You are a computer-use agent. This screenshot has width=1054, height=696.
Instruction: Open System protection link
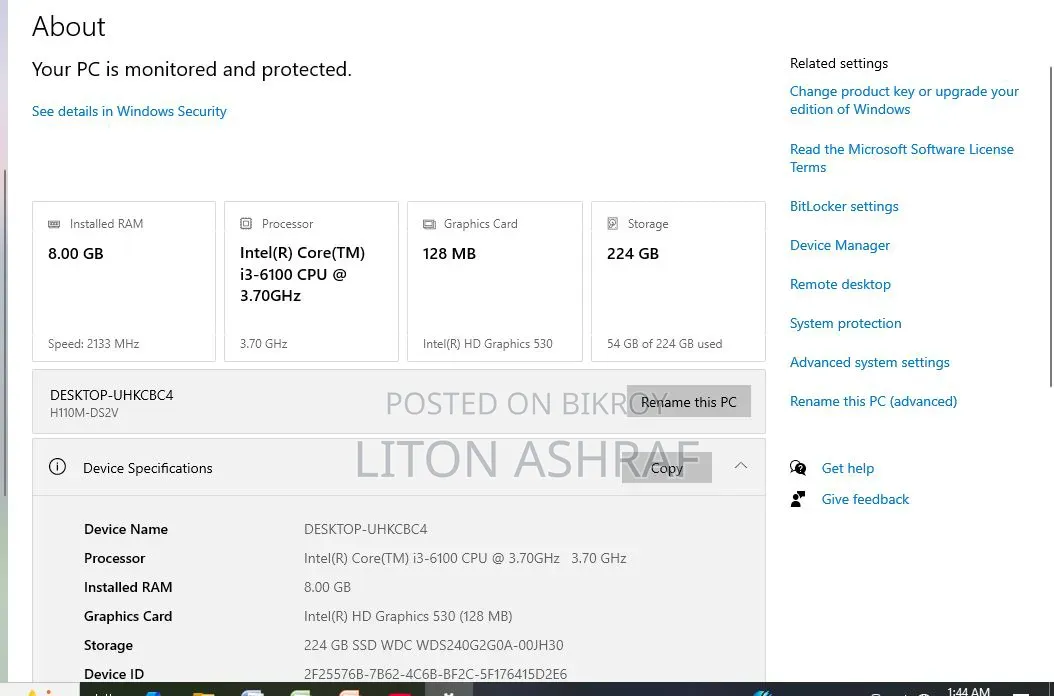[x=846, y=323]
